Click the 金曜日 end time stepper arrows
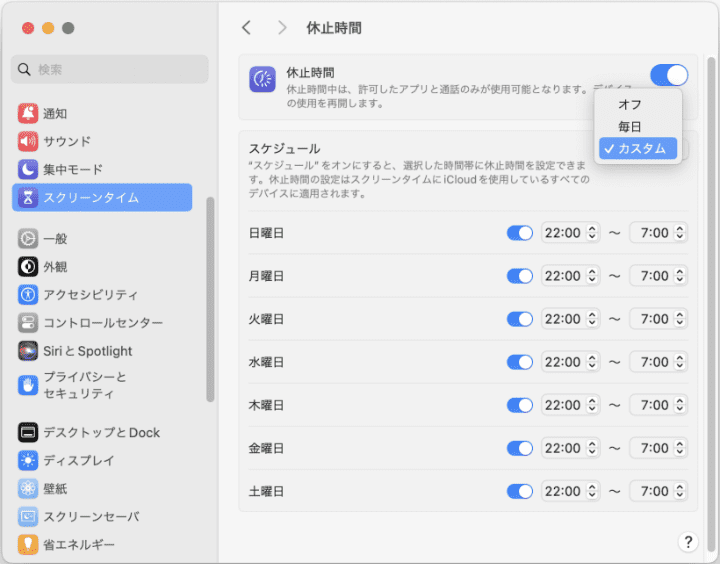This screenshot has width=720, height=564. (680, 448)
